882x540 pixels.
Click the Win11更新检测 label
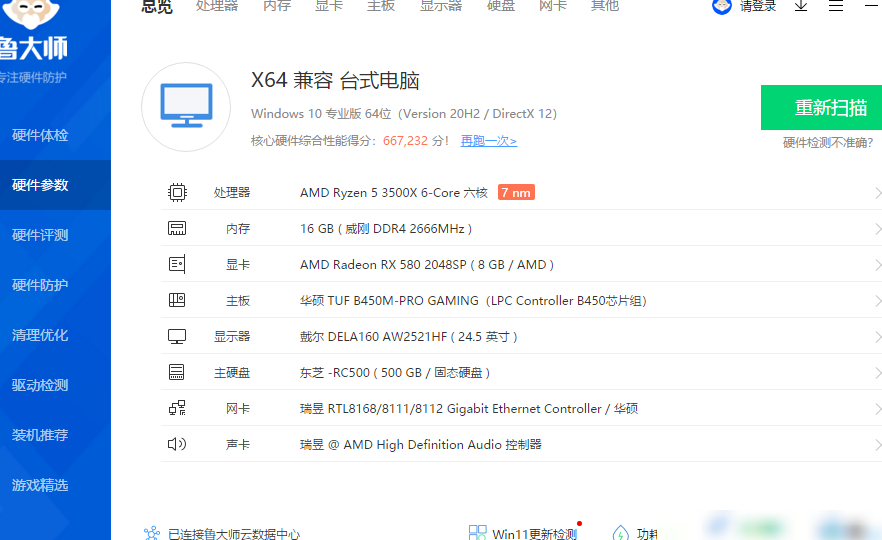(x=534, y=534)
